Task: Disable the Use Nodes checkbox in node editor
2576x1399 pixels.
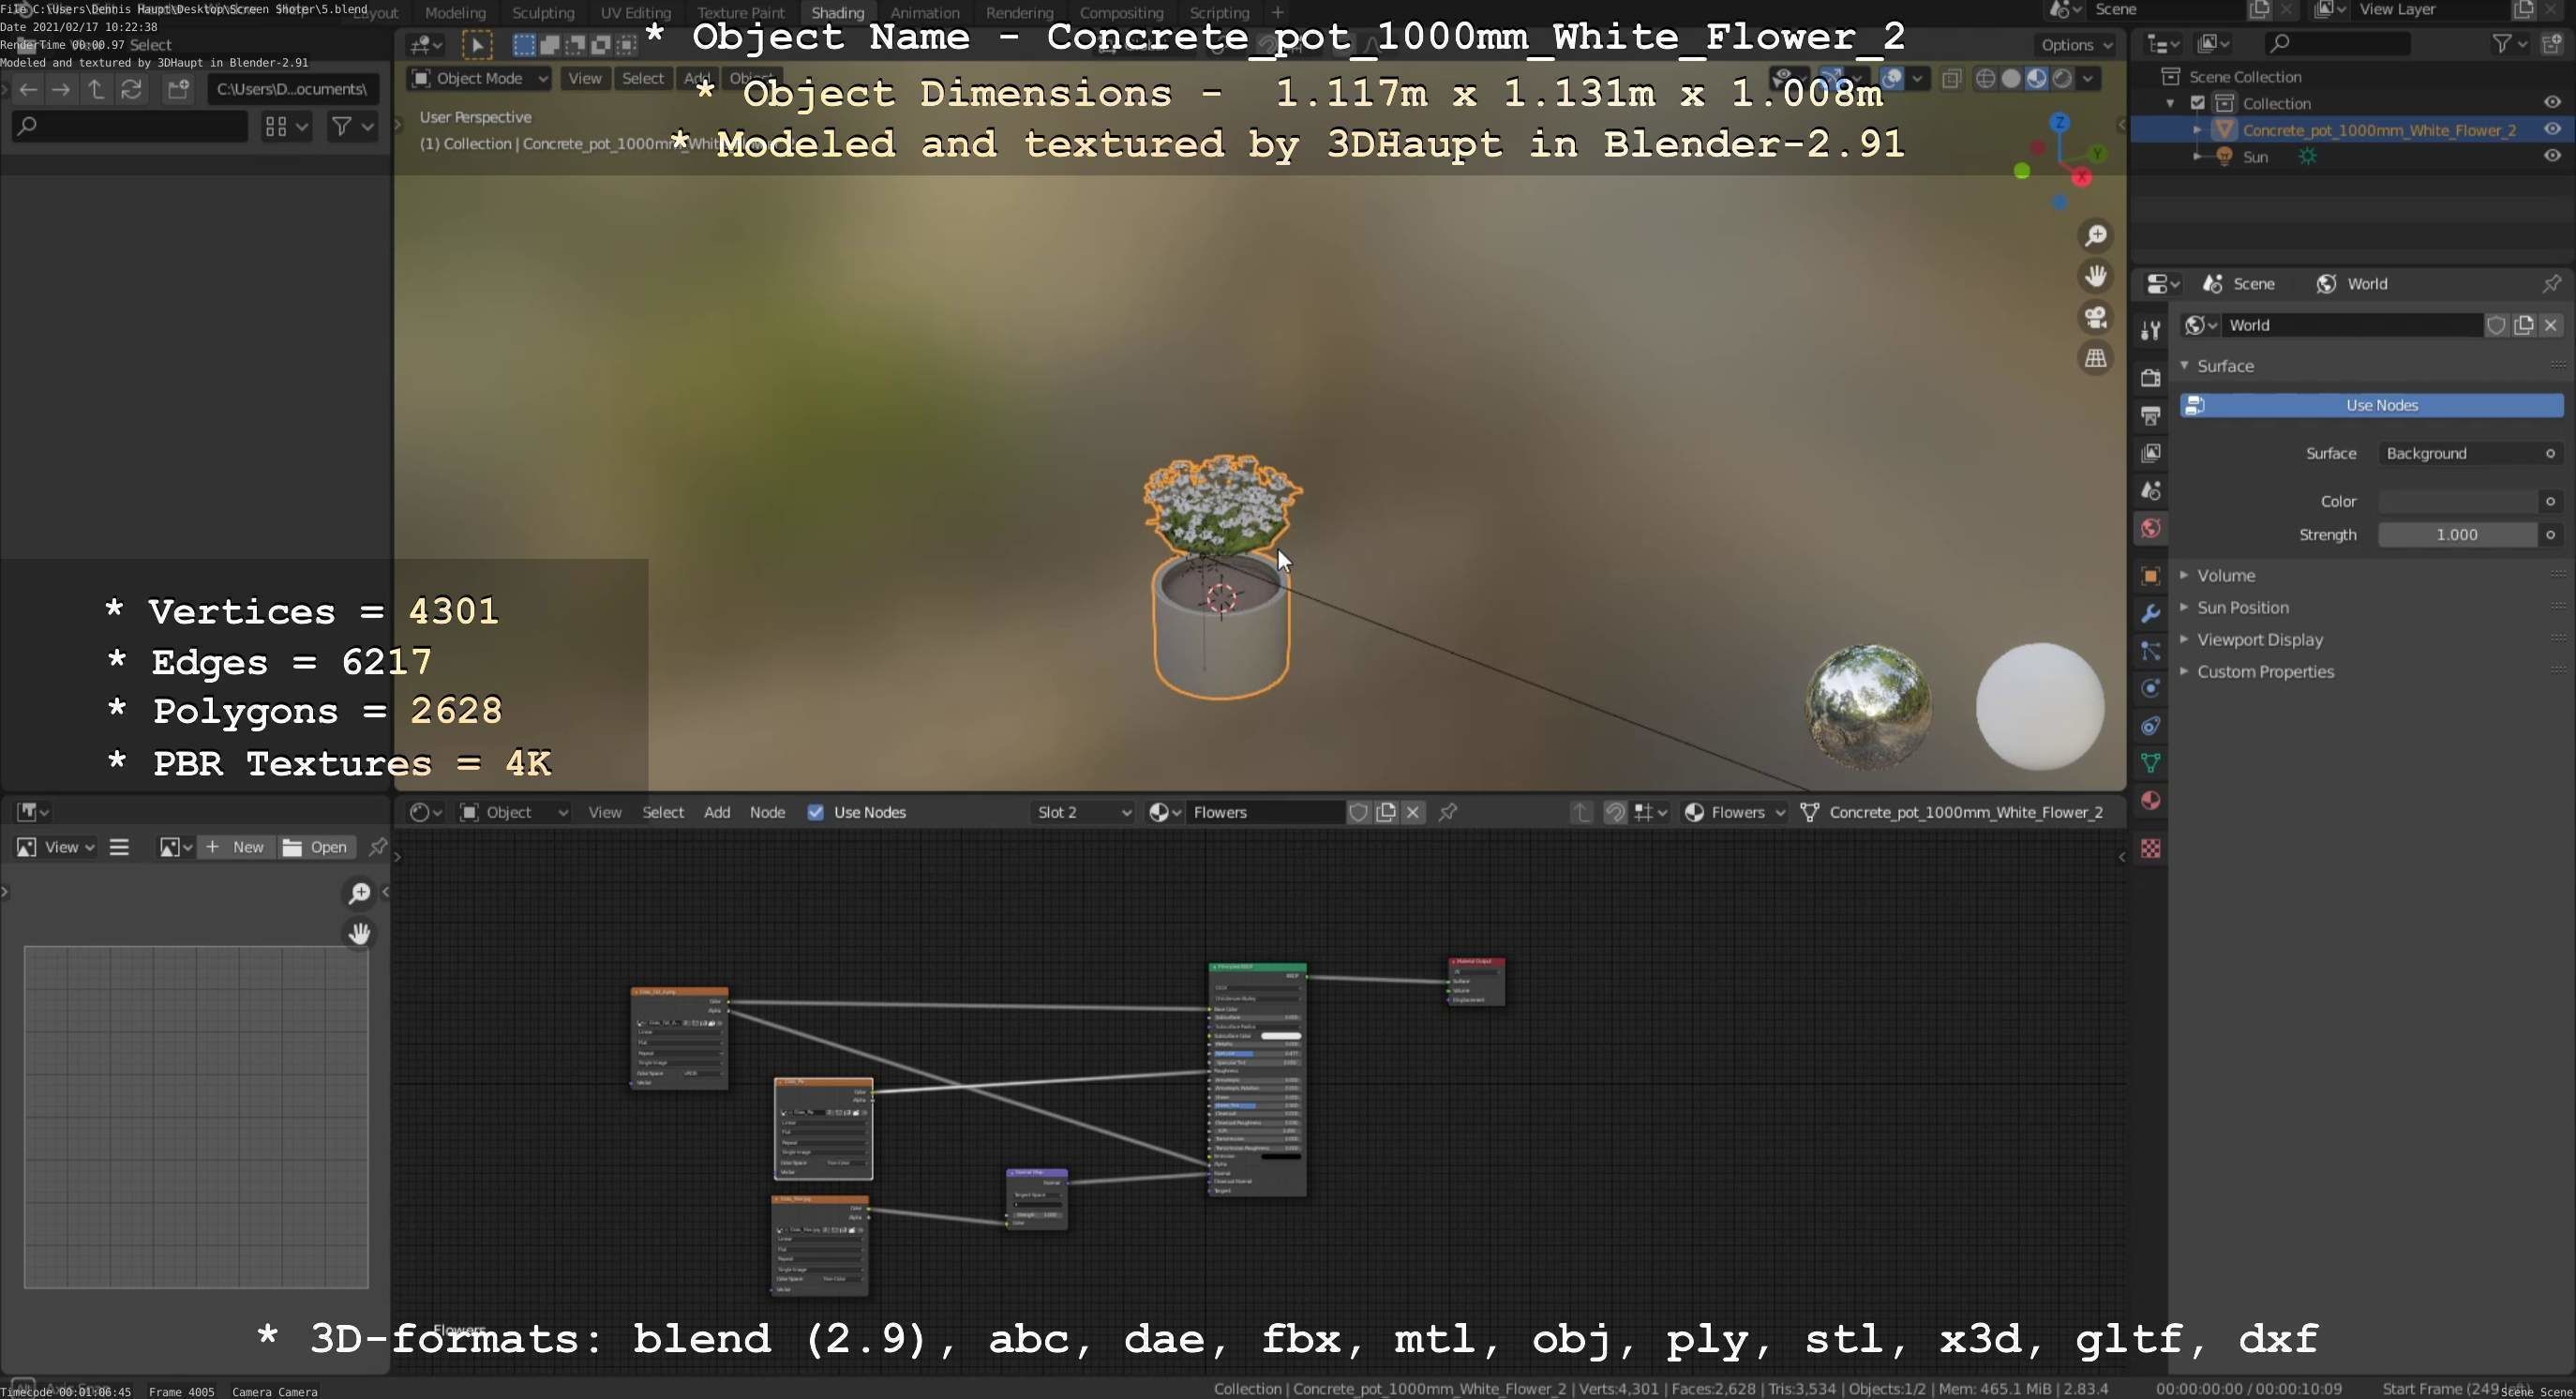Action: coord(816,812)
